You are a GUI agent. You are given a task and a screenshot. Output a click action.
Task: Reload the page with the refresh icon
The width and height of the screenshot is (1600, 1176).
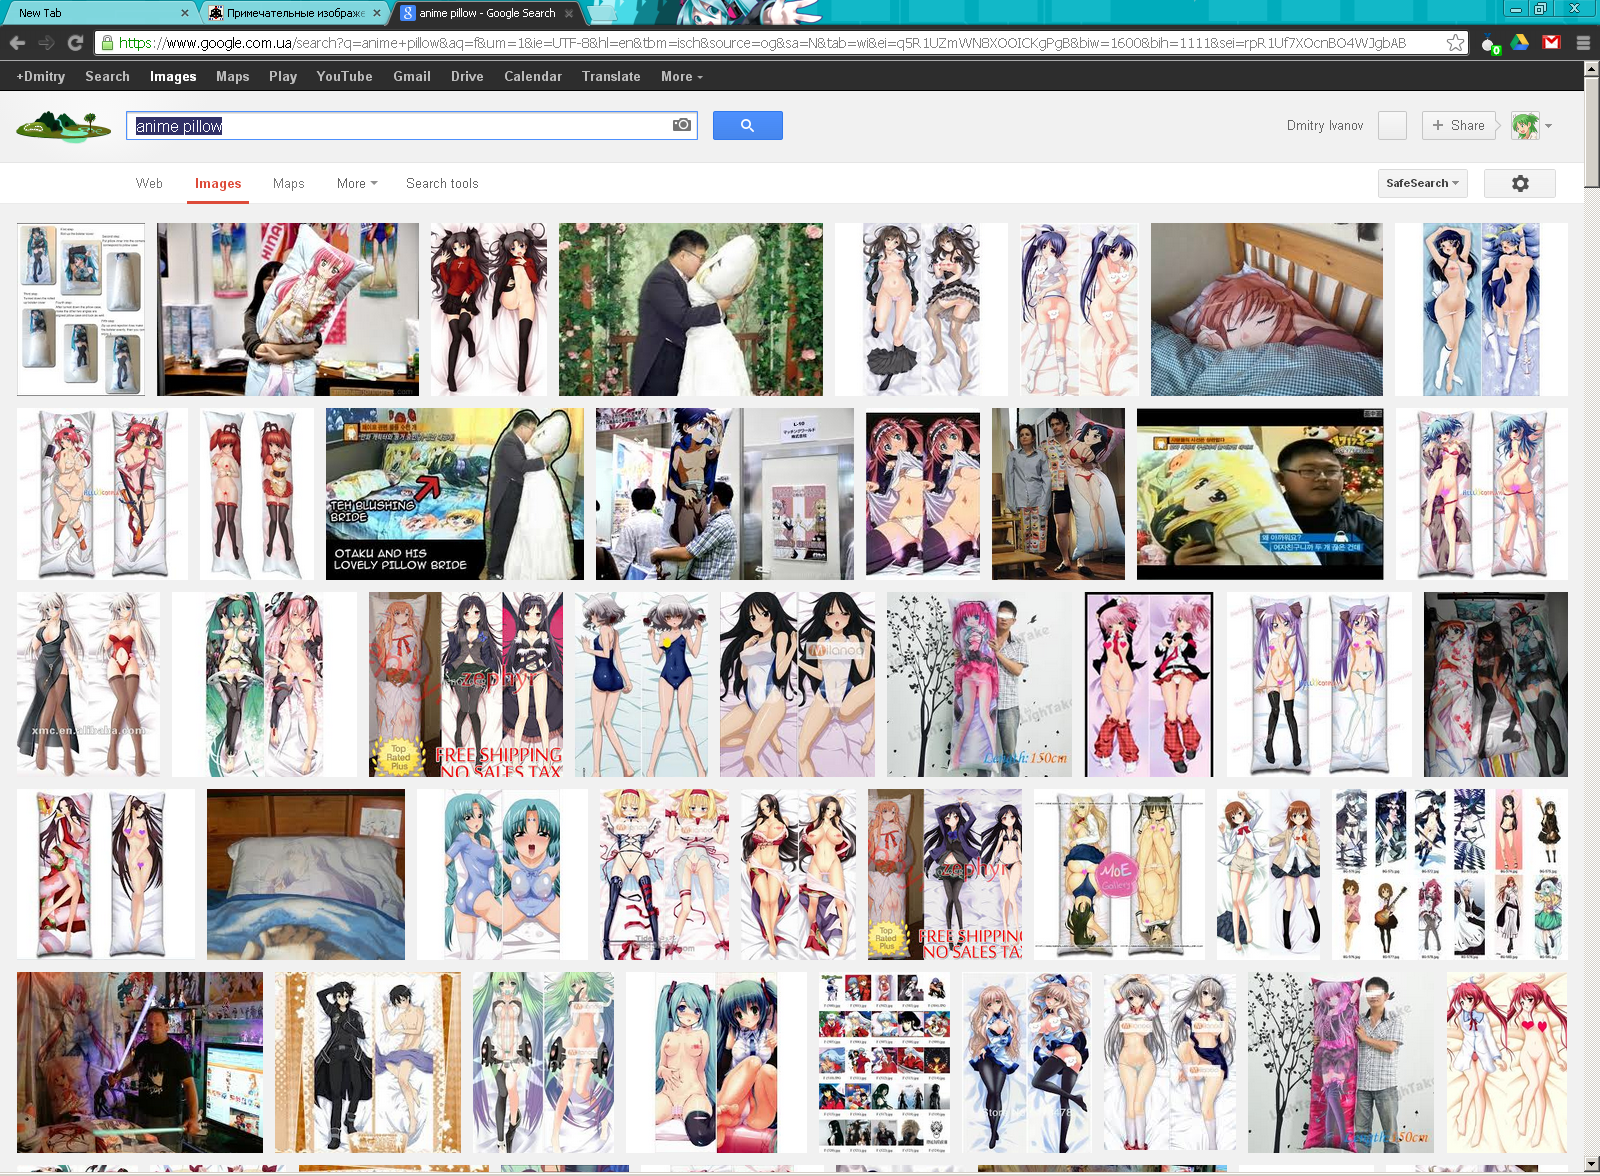point(75,43)
